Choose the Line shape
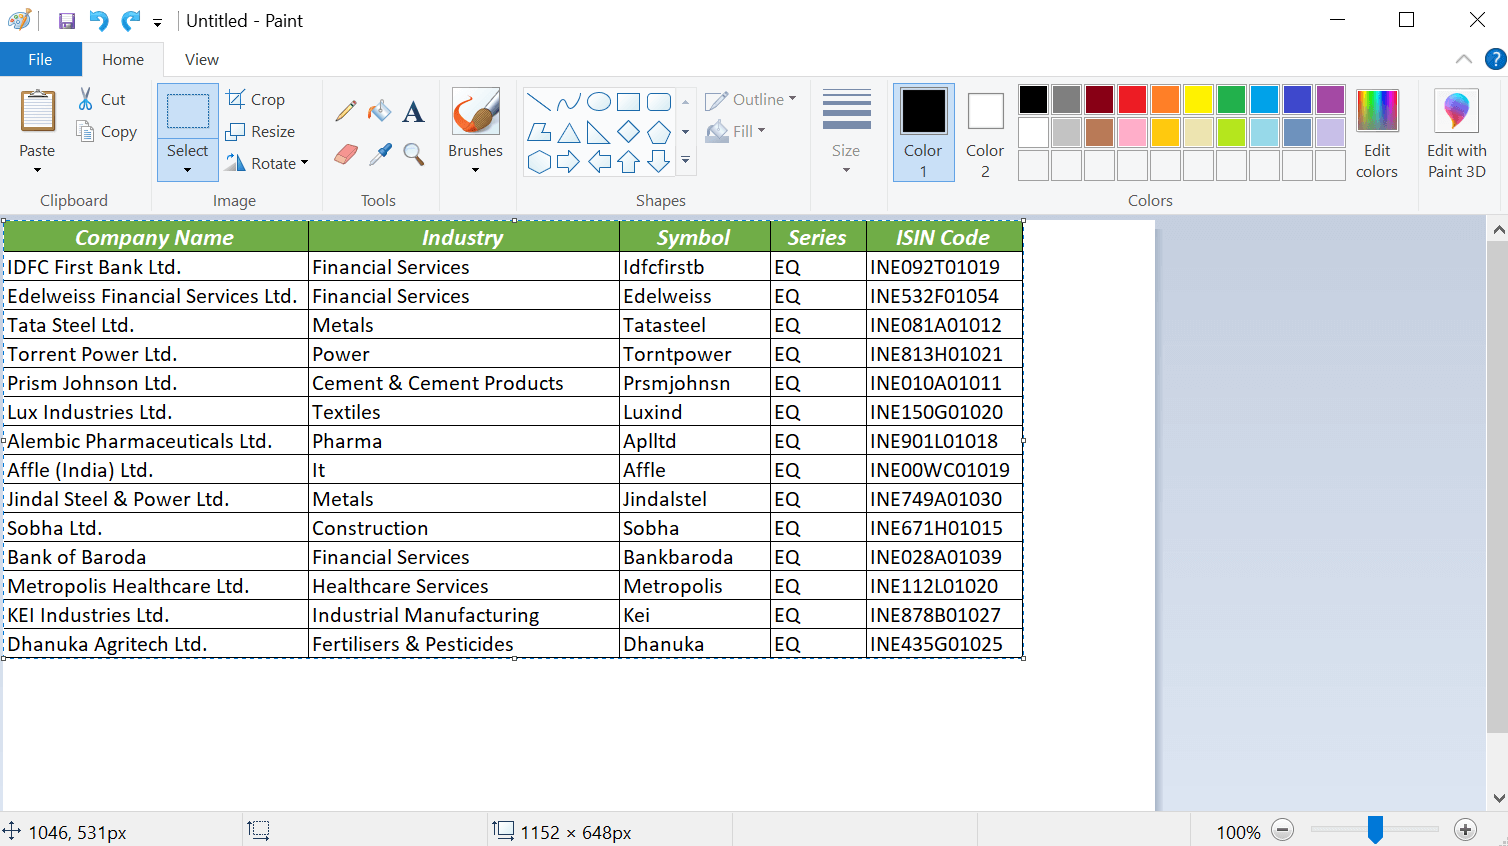Viewport: 1508px width, 846px height. pyautogui.click(x=538, y=102)
